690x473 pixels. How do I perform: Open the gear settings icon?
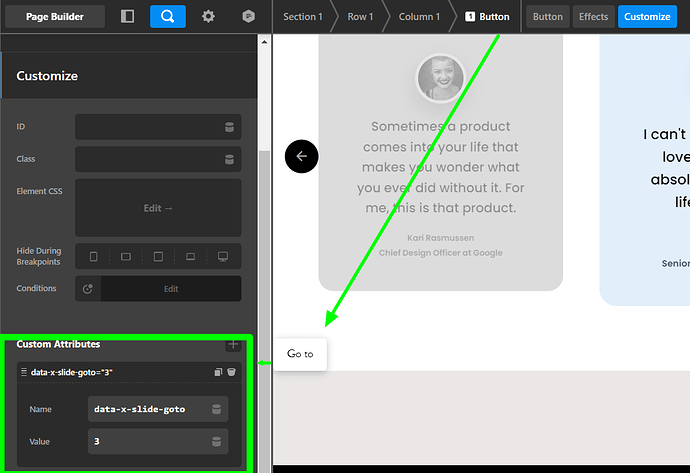pyautogui.click(x=208, y=17)
